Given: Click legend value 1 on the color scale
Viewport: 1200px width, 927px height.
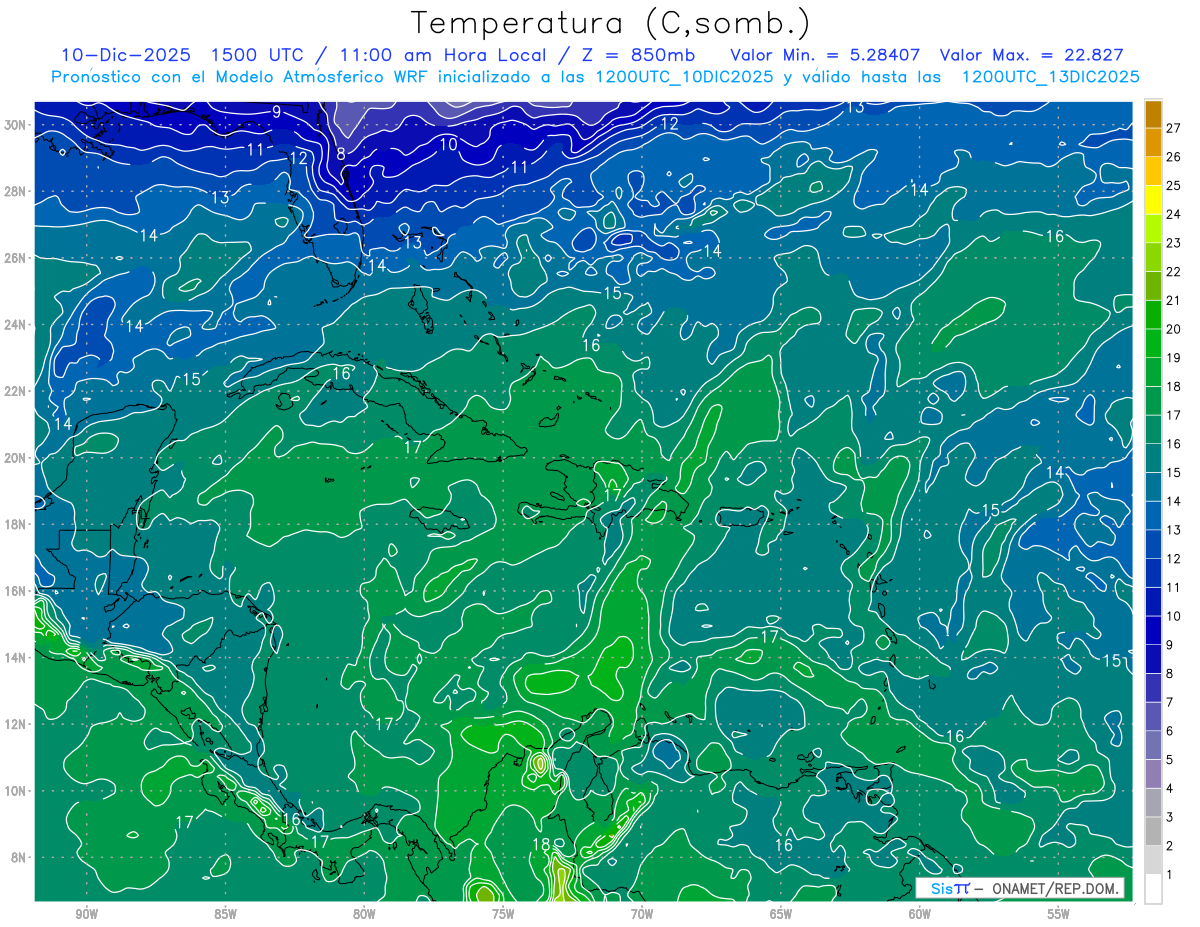Looking at the screenshot, I should [1169, 876].
